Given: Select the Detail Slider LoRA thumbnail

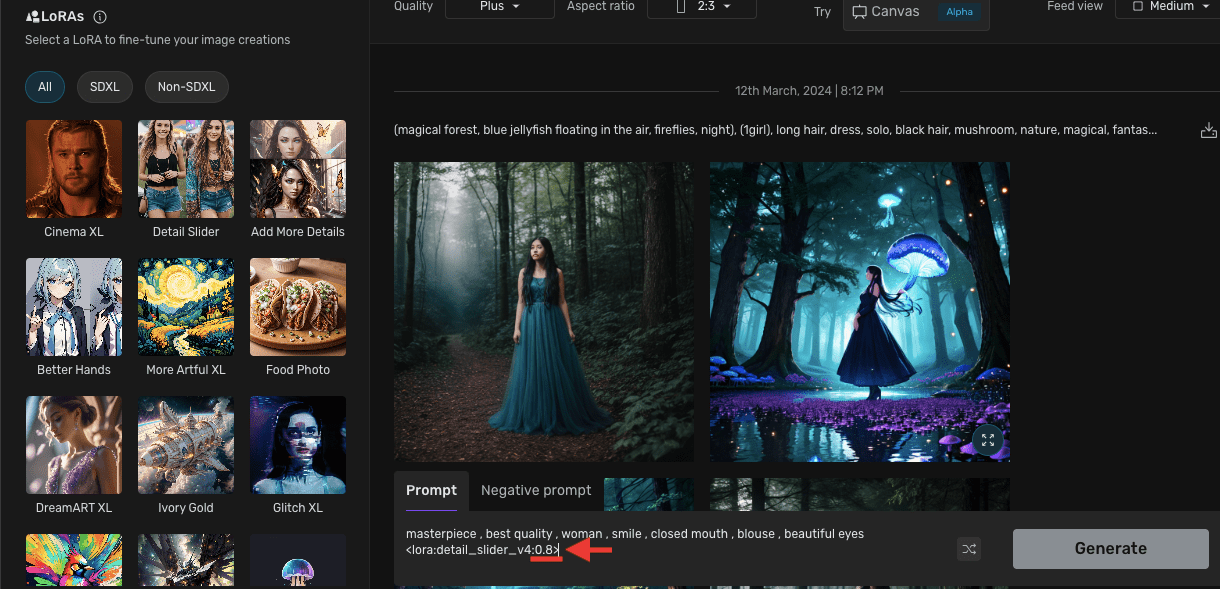Looking at the screenshot, I should pyautogui.click(x=185, y=169).
